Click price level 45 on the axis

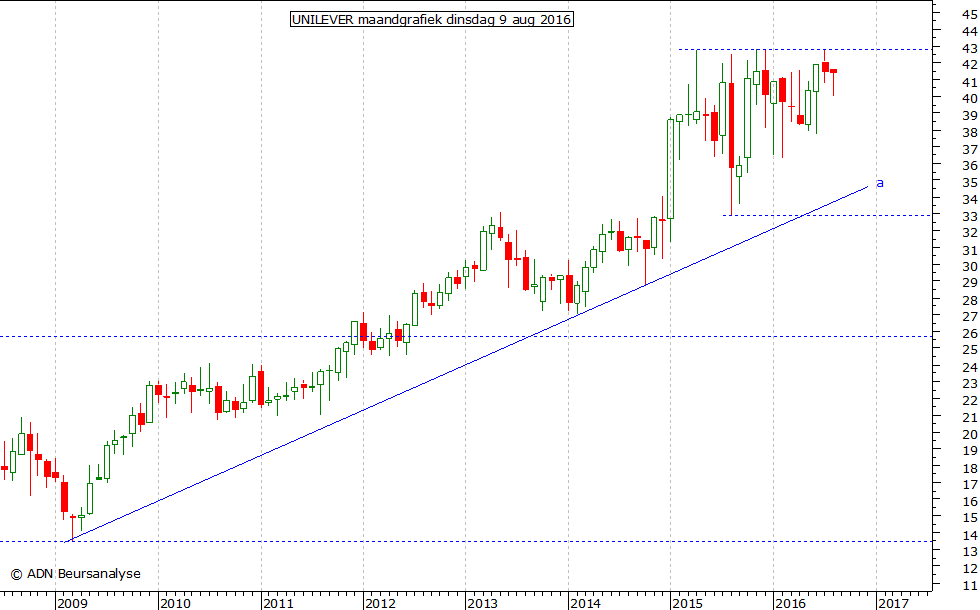tap(970, 14)
